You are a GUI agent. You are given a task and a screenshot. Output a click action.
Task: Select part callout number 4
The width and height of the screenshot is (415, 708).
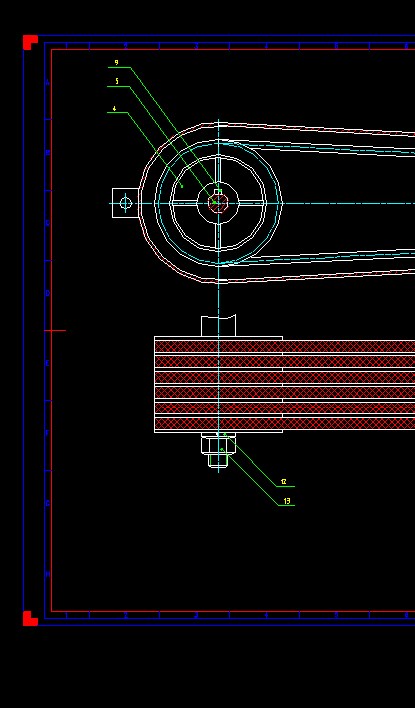[x=115, y=109]
